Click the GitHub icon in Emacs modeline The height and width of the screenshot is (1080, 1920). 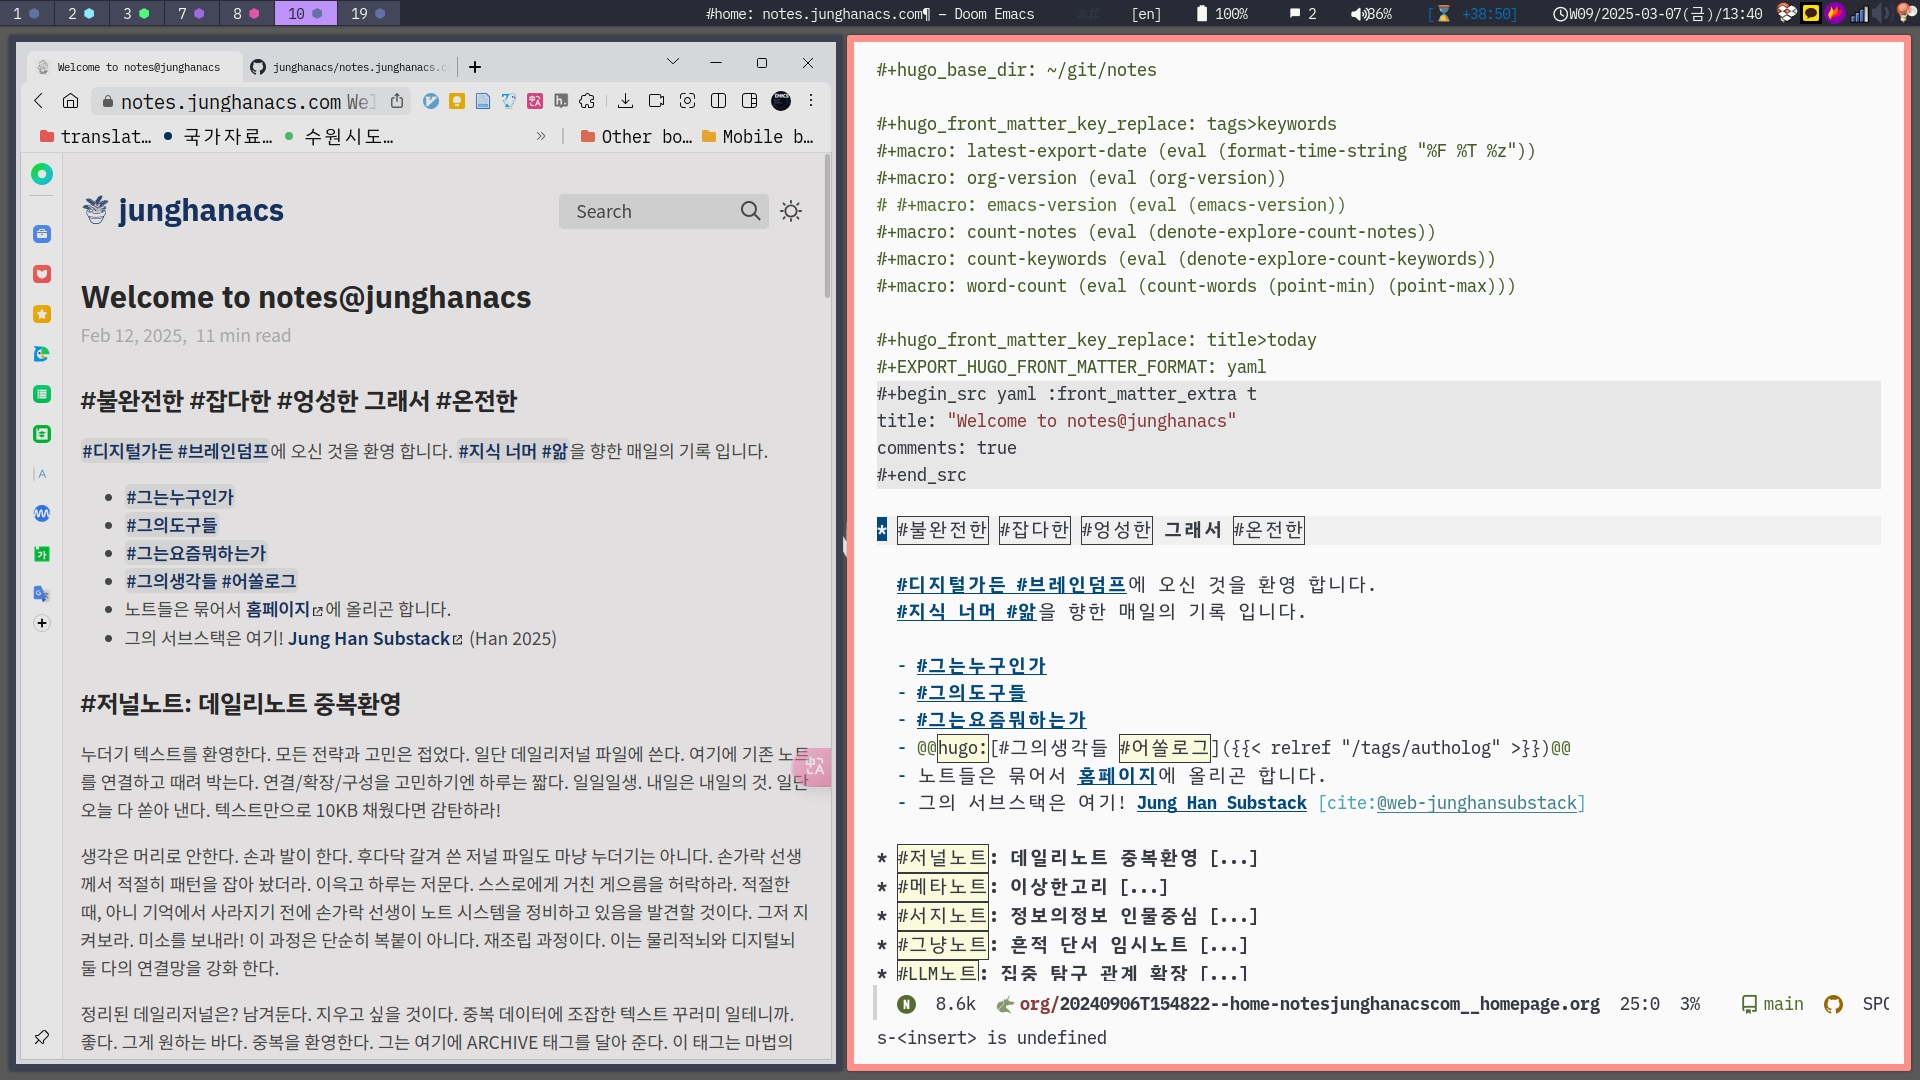(x=1833, y=1004)
